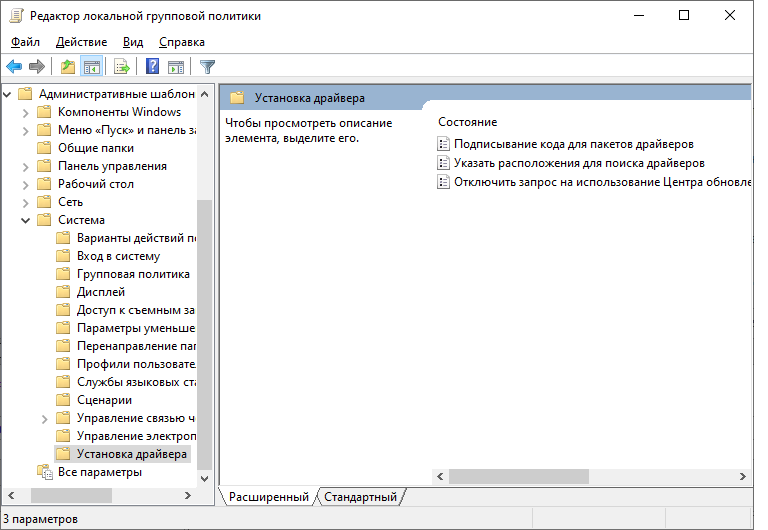Click the app icon in the title bar
This screenshot has height=530, width=768.
click(16, 16)
